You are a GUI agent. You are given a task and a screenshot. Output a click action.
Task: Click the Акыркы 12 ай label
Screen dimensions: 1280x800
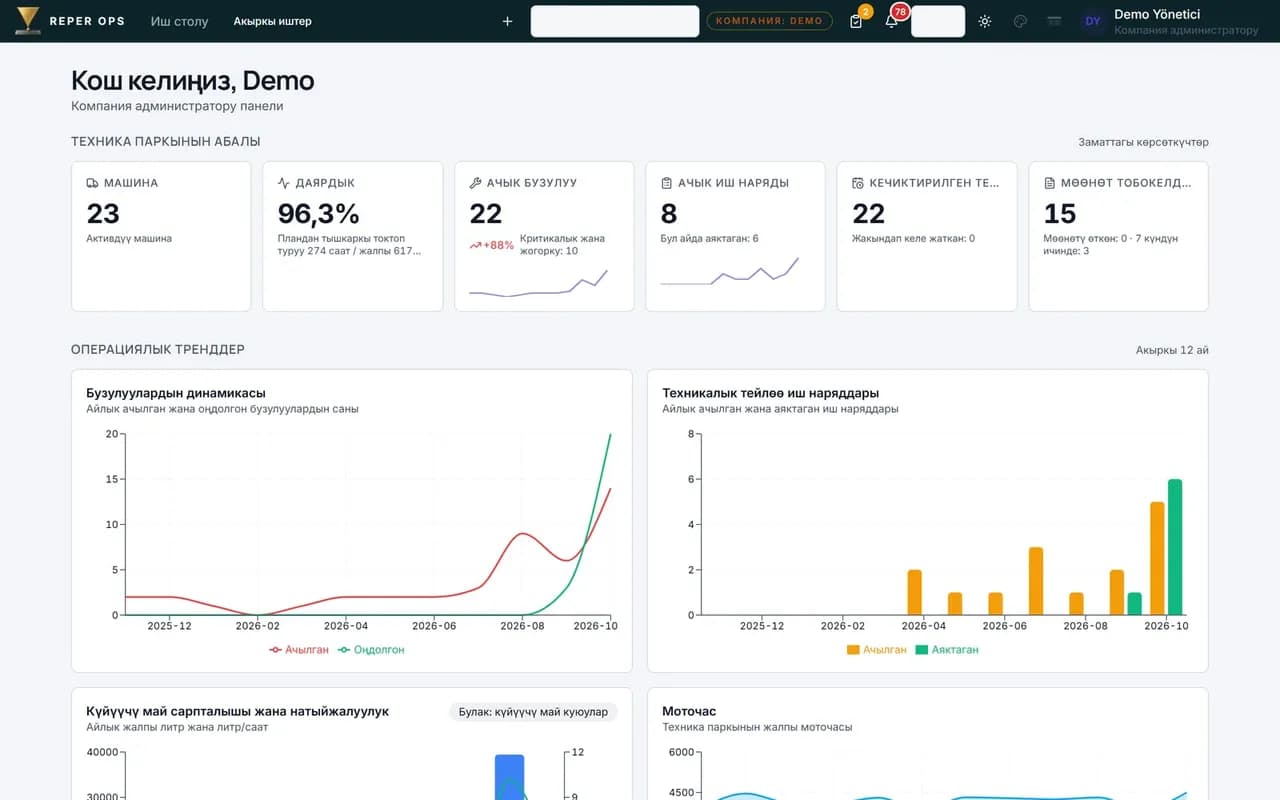[1172, 350]
